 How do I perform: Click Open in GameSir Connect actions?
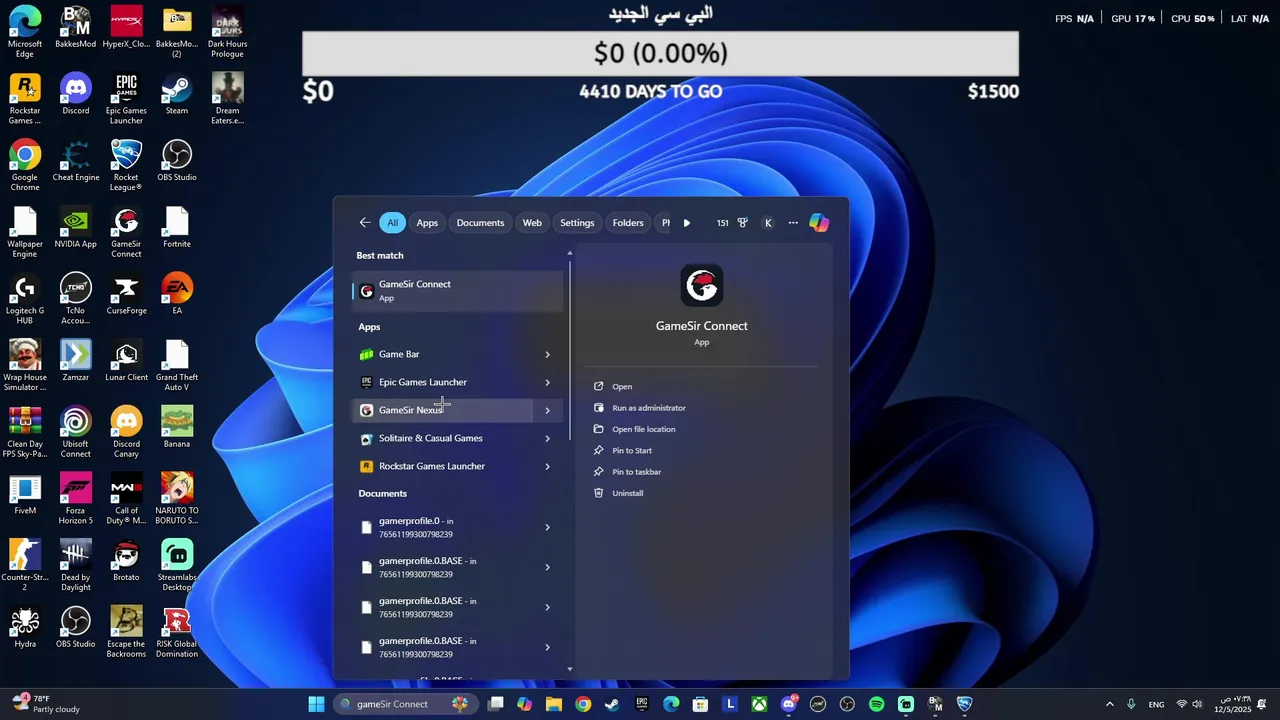click(x=622, y=387)
